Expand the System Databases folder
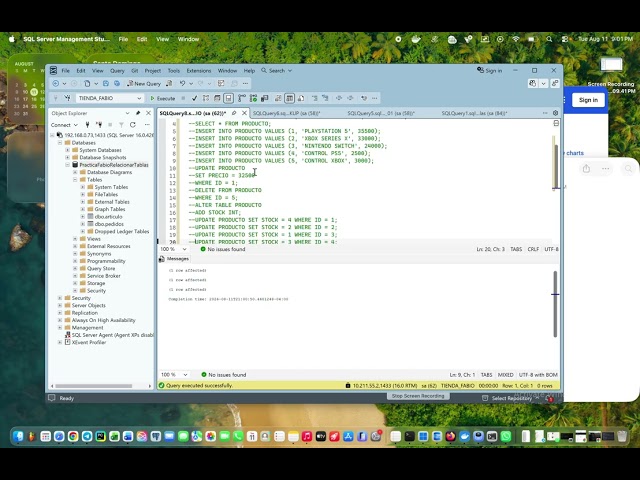This screenshot has width=640, height=480. (x=68, y=150)
